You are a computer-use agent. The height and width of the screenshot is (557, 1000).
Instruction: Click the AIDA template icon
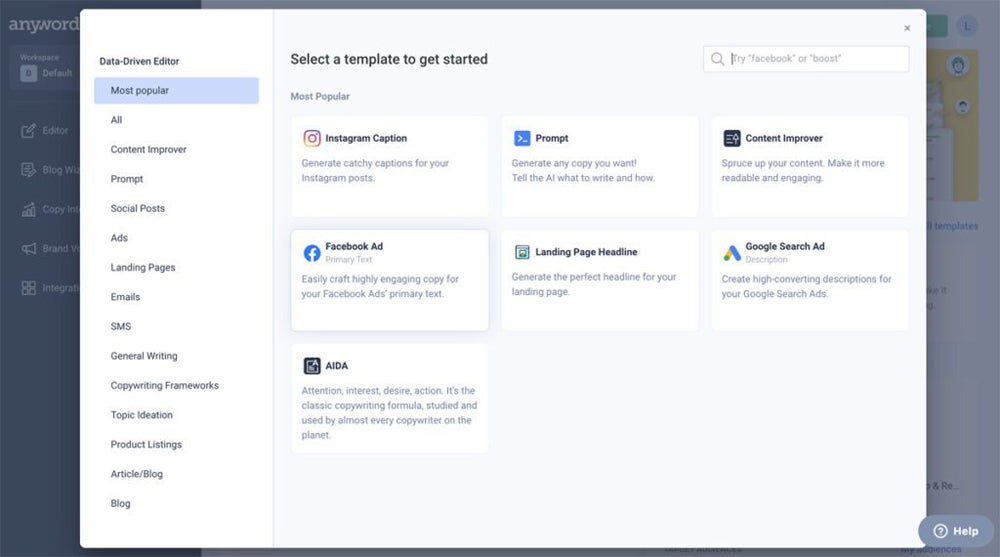pyautogui.click(x=312, y=366)
